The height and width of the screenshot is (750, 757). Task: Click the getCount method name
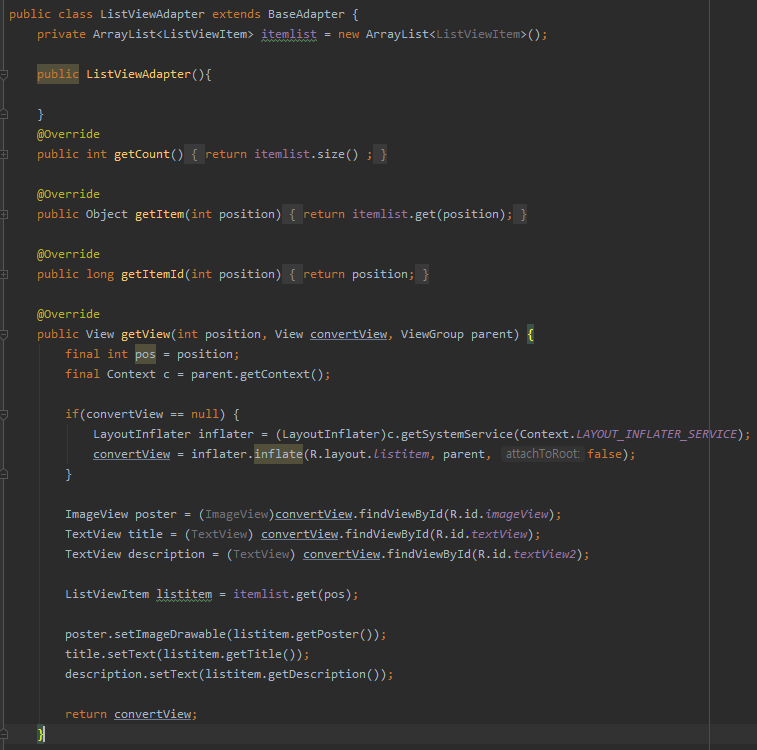tap(142, 154)
